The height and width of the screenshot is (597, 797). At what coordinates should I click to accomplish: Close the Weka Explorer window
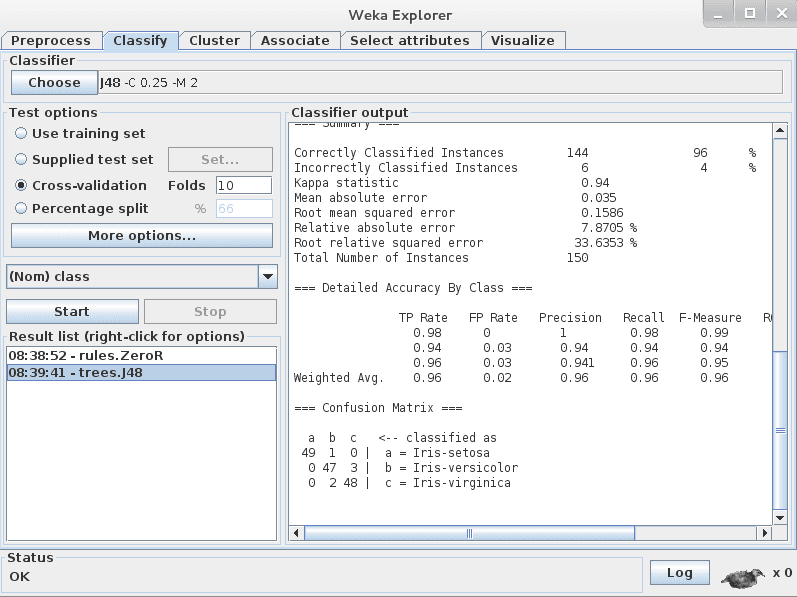[x=782, y=13]
